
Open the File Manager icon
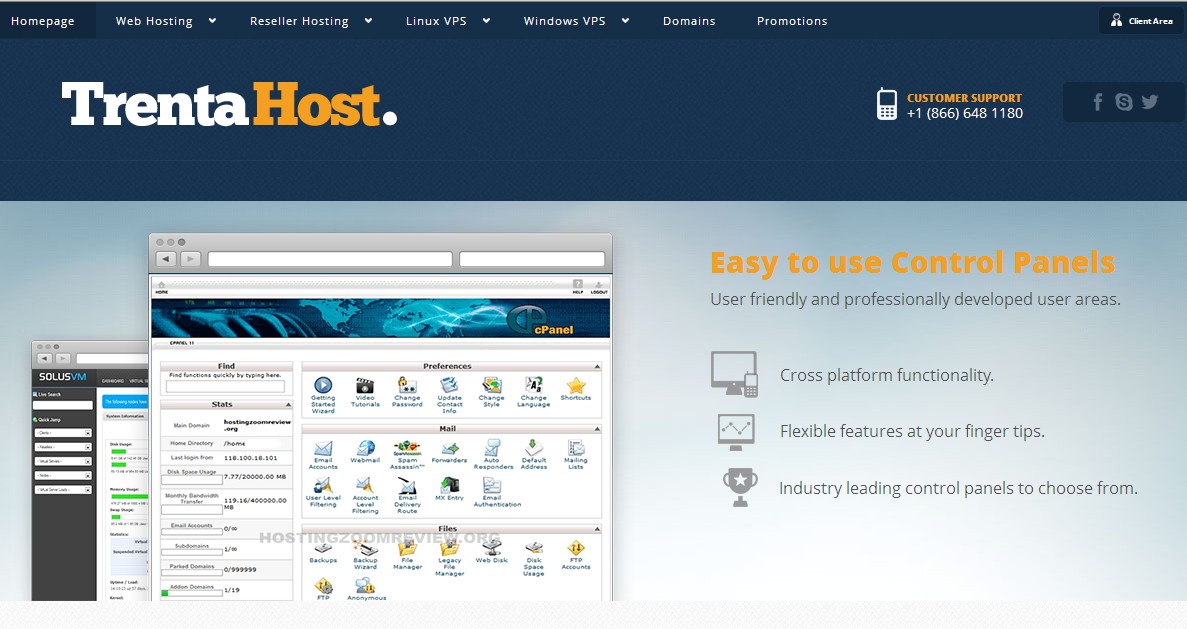pyautogui.click(x=407, y=548)
